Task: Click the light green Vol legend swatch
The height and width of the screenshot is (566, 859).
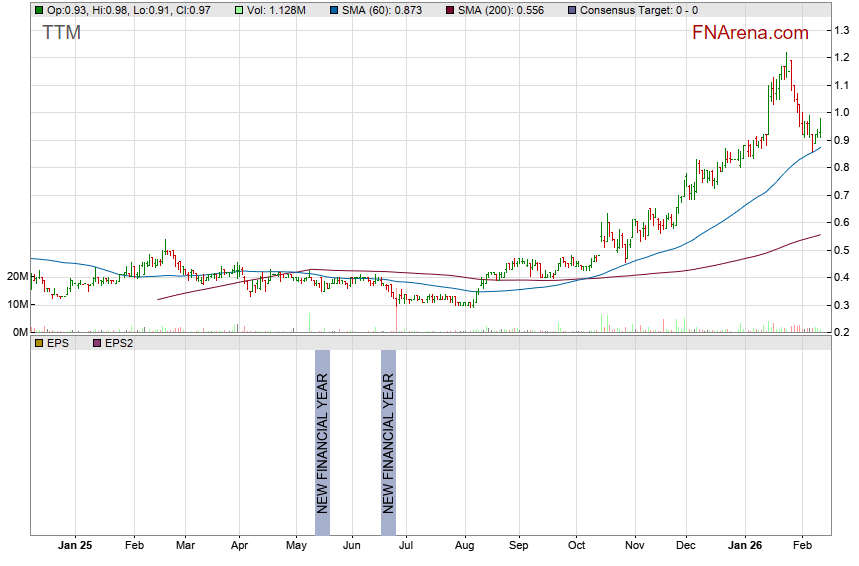Action: pos(239,10)
